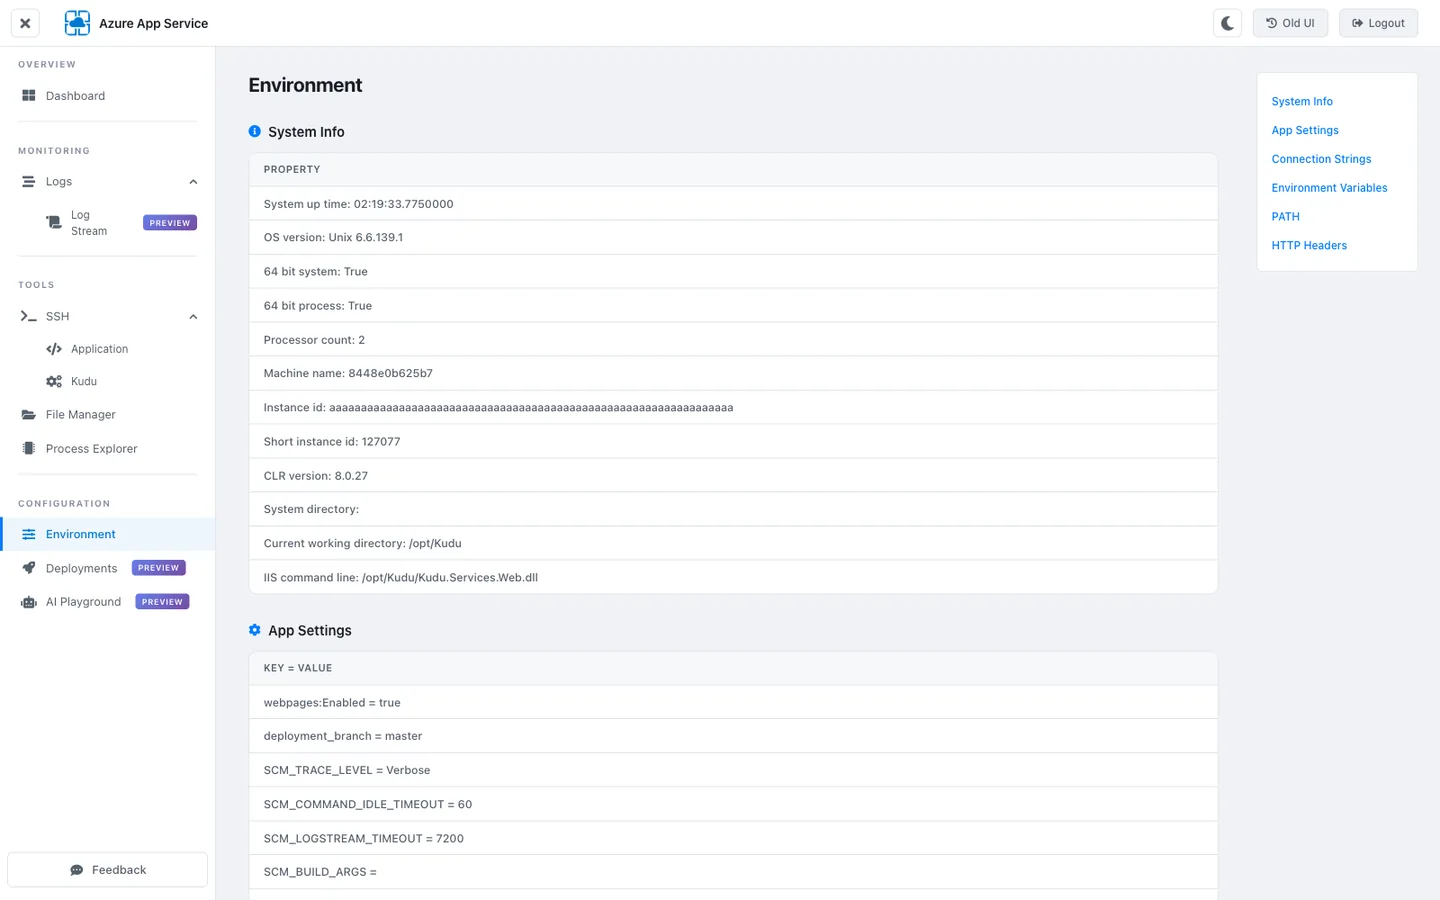This screenshot has height=900, width=1440.
Task: Click the Azure App Service cloud logo
Action: point(77,23)
